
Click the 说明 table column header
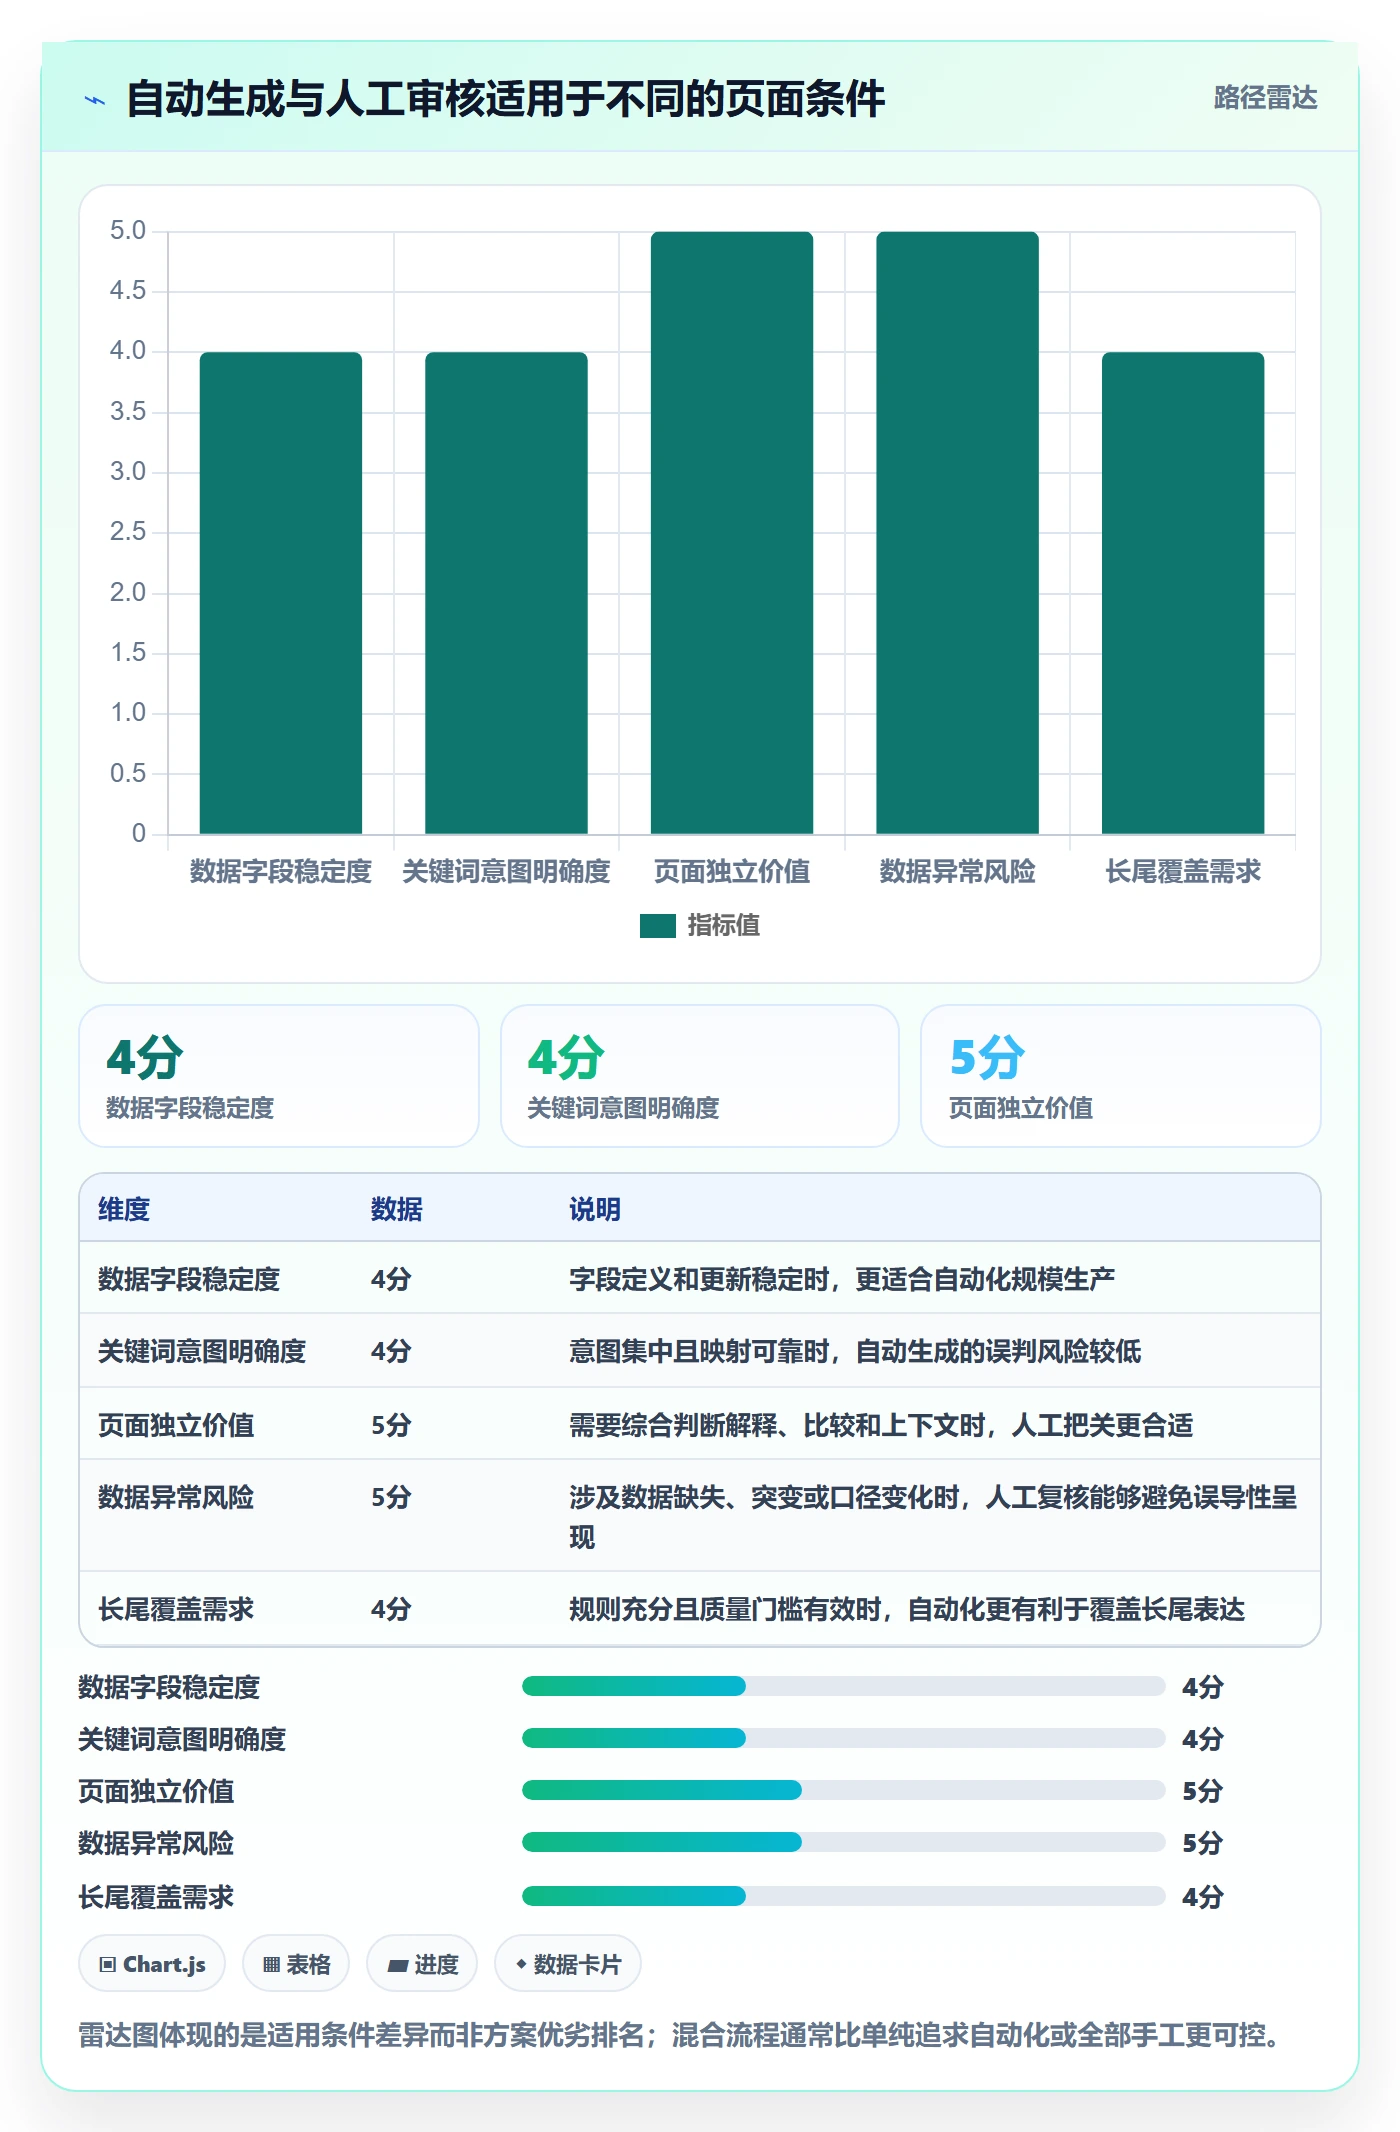[x=595, y=1210]
